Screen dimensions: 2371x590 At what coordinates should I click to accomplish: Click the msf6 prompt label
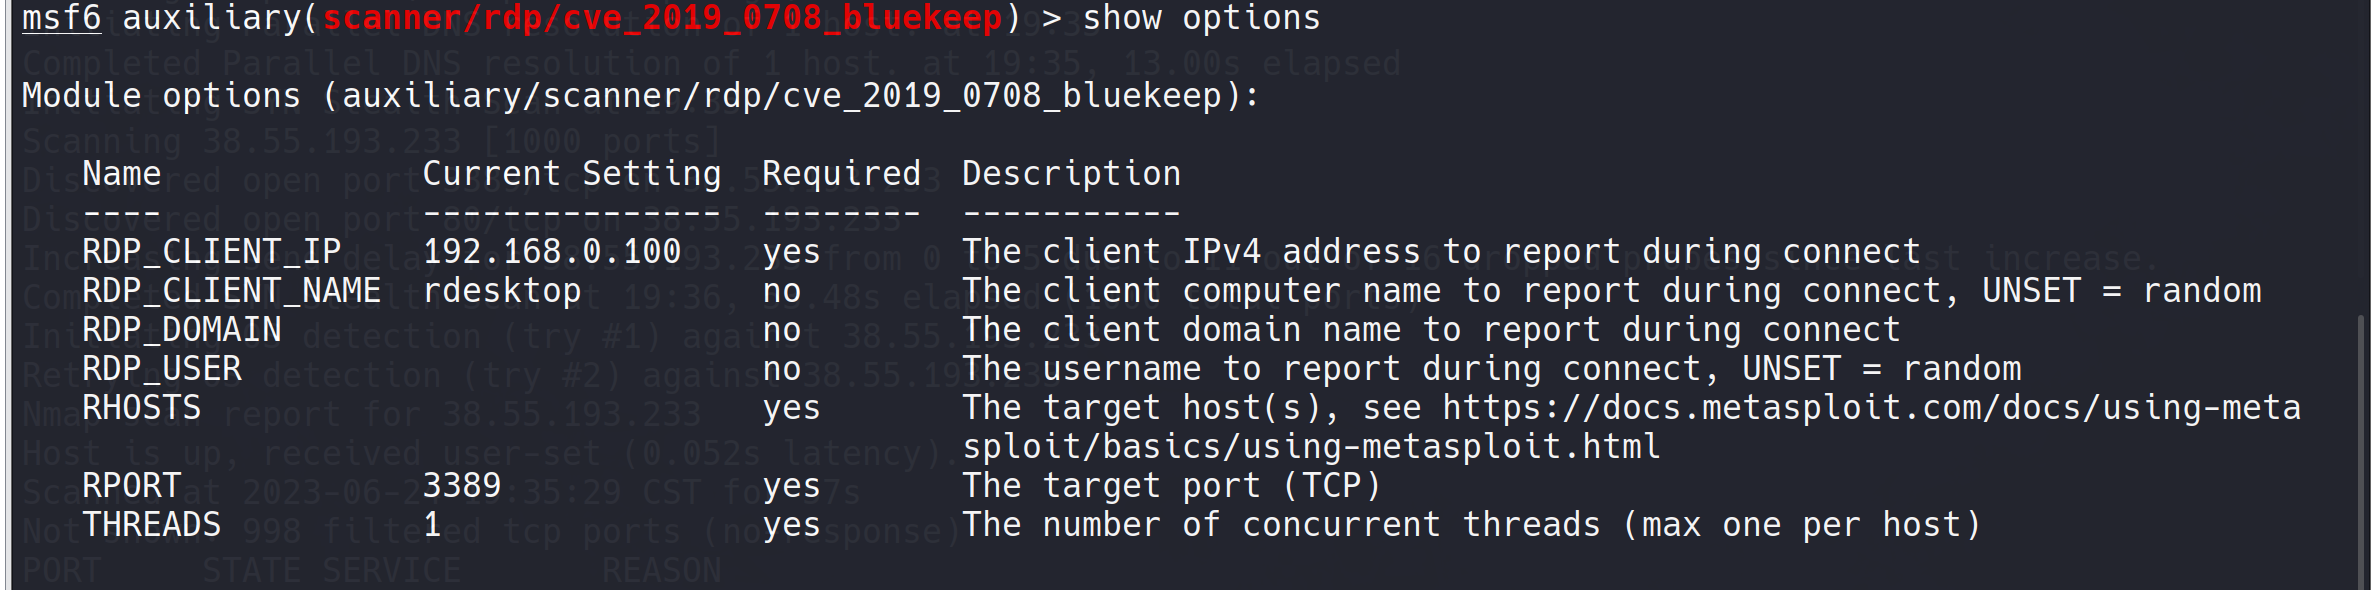pos(61,18)
